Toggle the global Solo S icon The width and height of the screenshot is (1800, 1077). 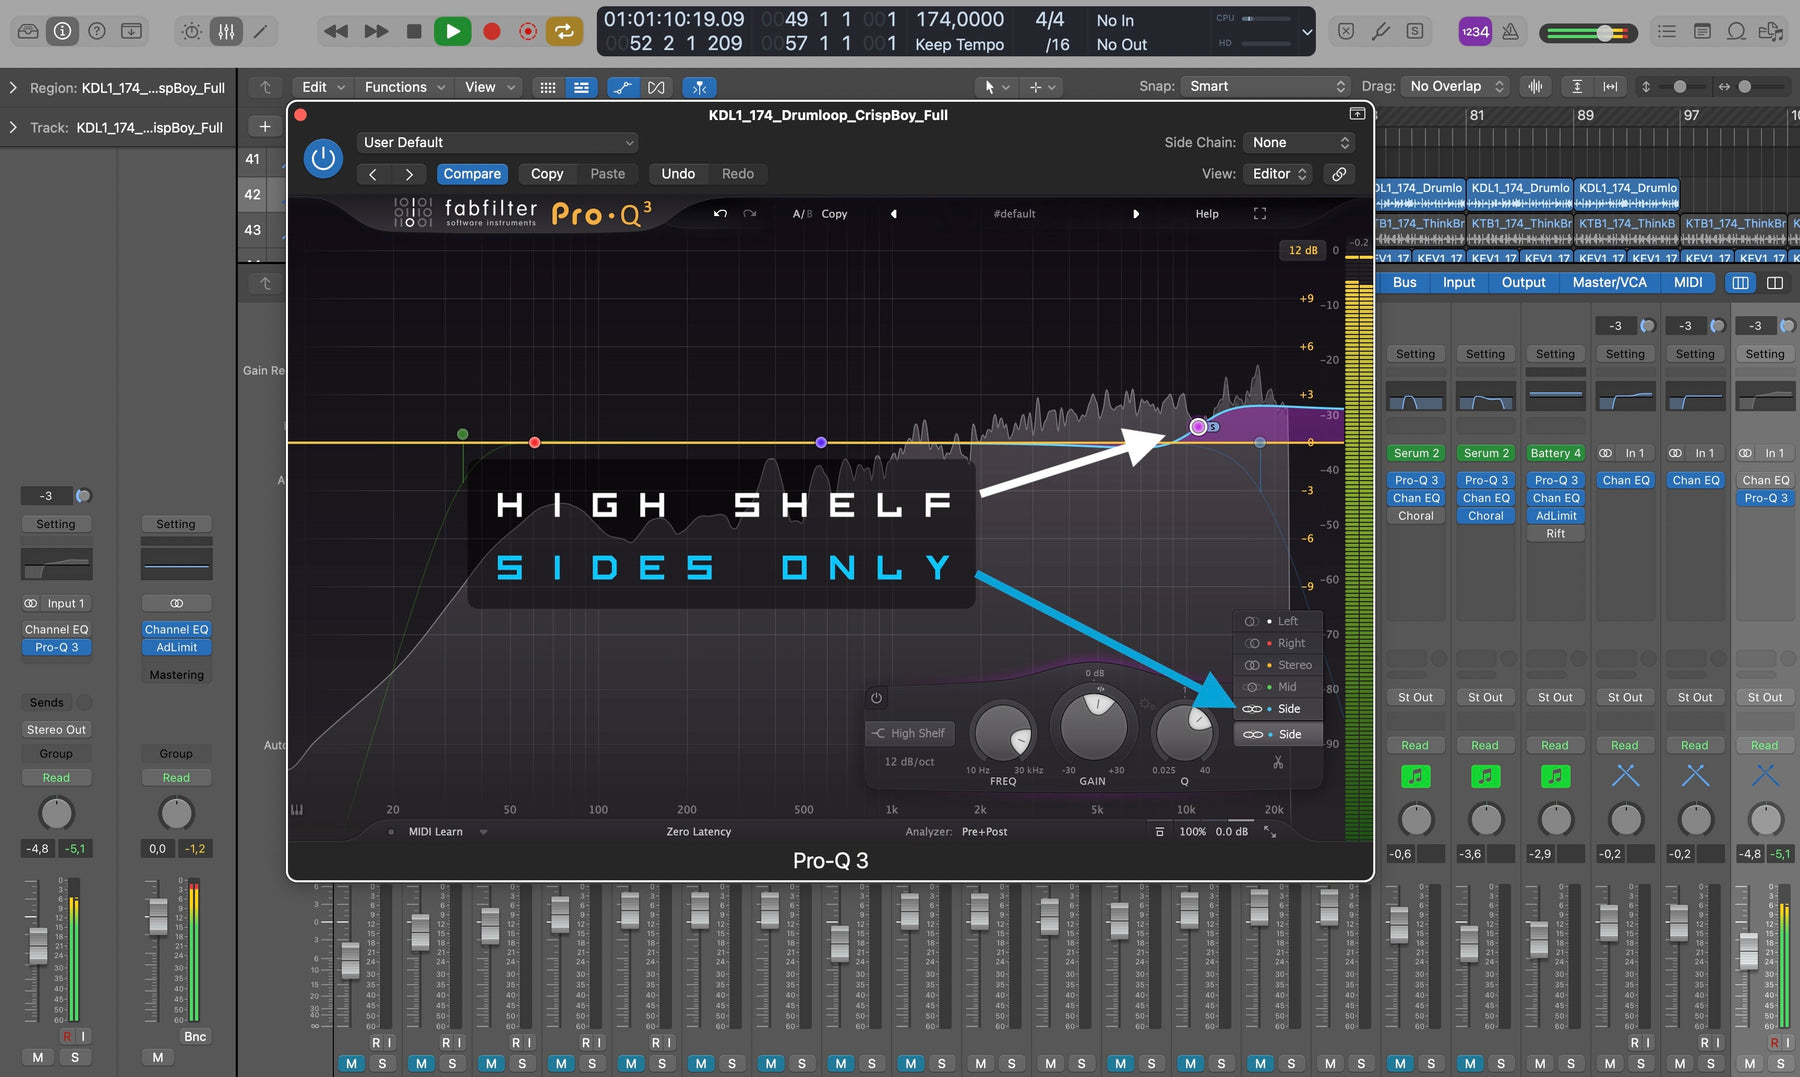tap(1415, 31)
